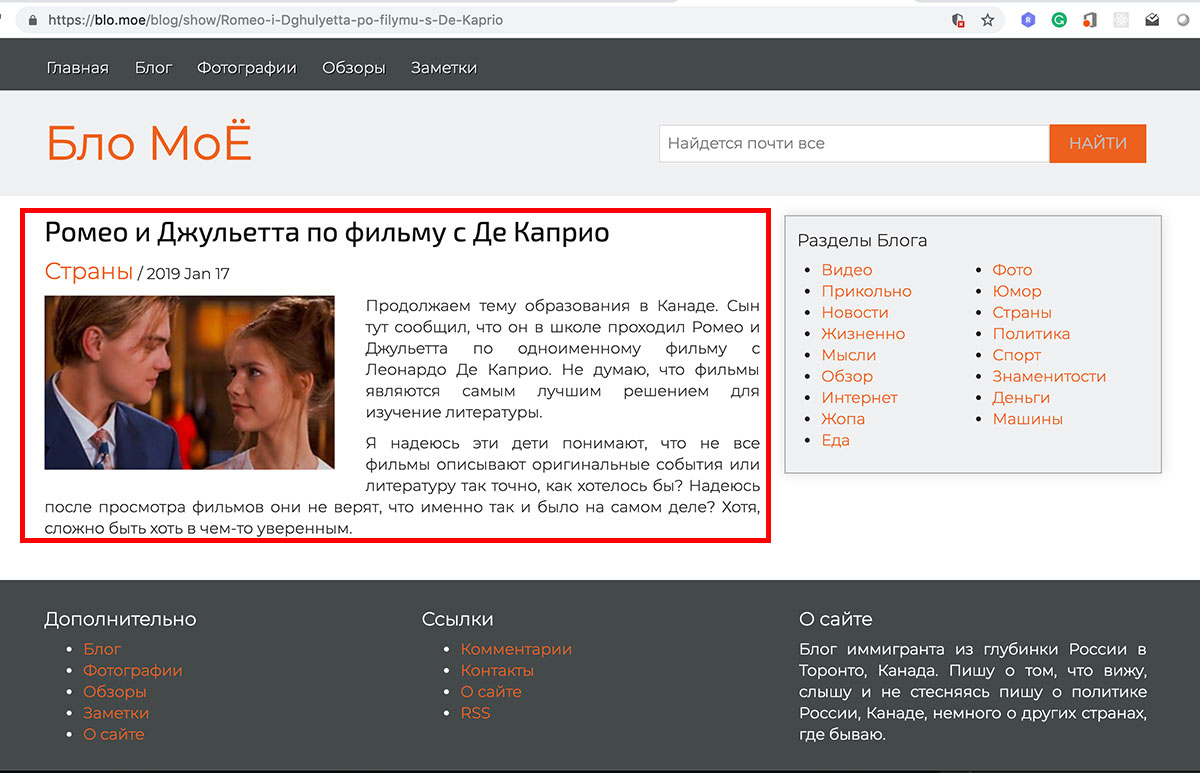Open the Страны category link under title

point(88,272)
